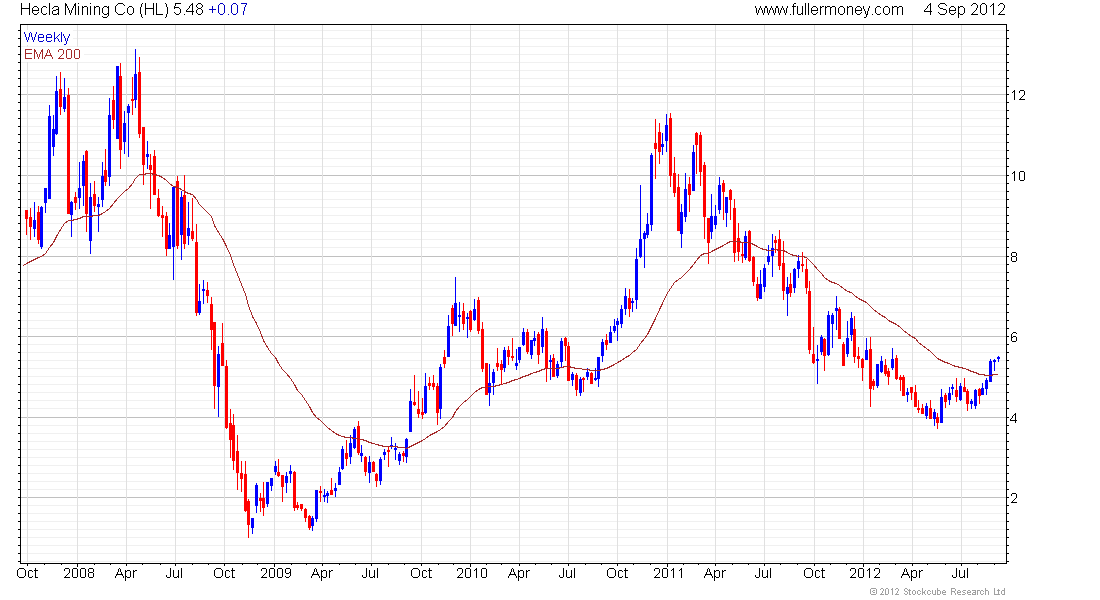1100x600 pixels.
Task: Click the '2010' year axis label
Action: tap(471, 573)
